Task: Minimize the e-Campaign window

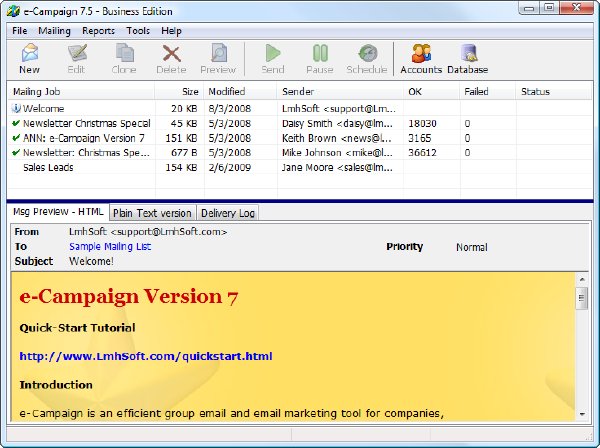Action: (x=529, y=8)
